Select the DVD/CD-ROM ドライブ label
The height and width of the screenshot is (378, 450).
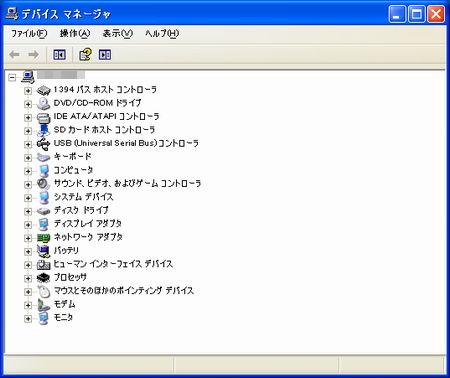[97, 103]
